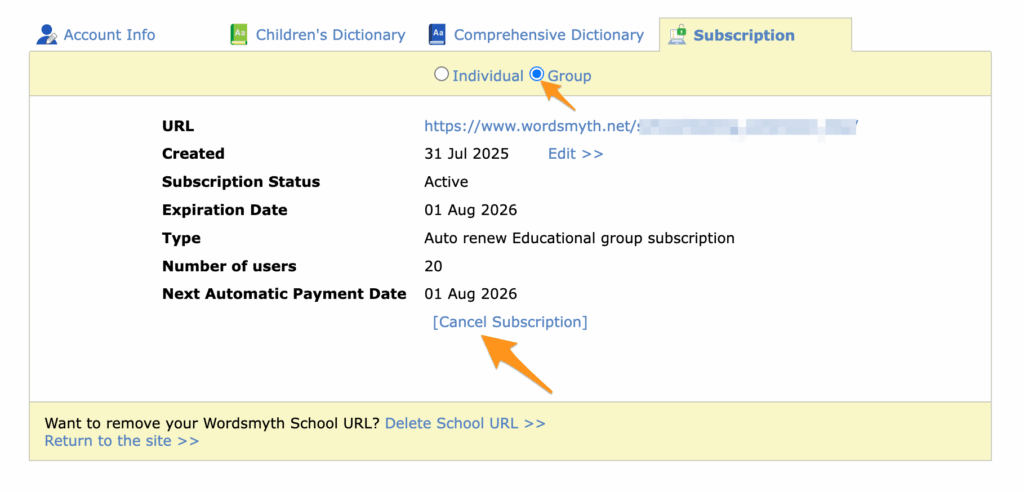Screen dimensions: 1024x492
Task: Click the number of users value '20'
Action: 433,266
